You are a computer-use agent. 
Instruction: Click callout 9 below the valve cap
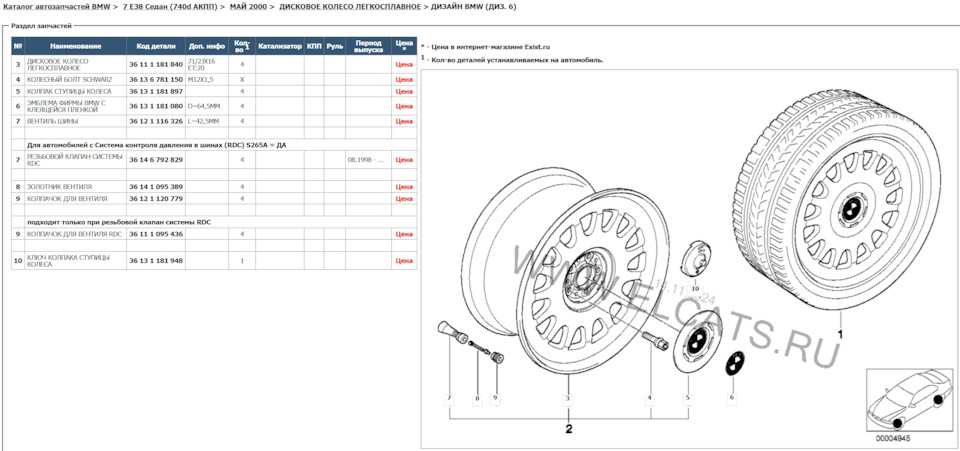[x=496, y=398]
